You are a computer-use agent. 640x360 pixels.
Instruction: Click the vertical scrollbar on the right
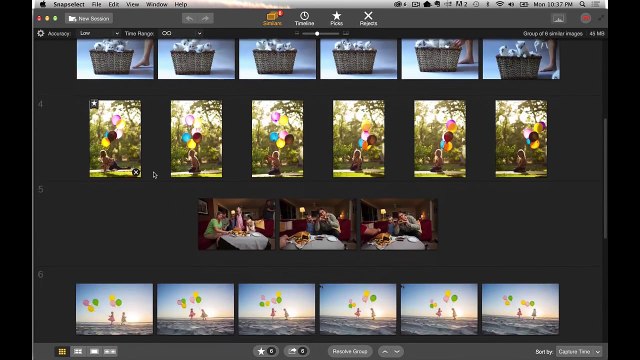[605, 178]
